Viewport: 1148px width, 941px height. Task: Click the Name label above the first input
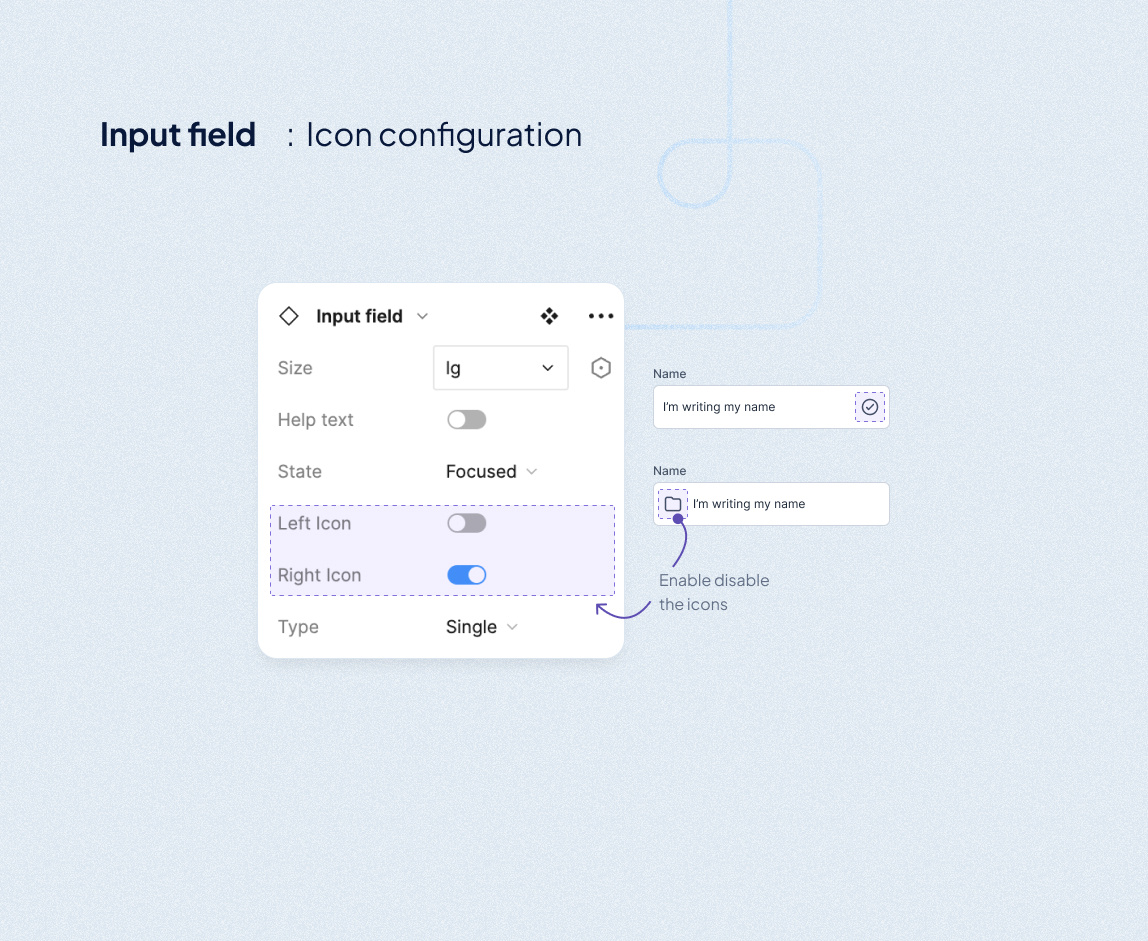669,373
